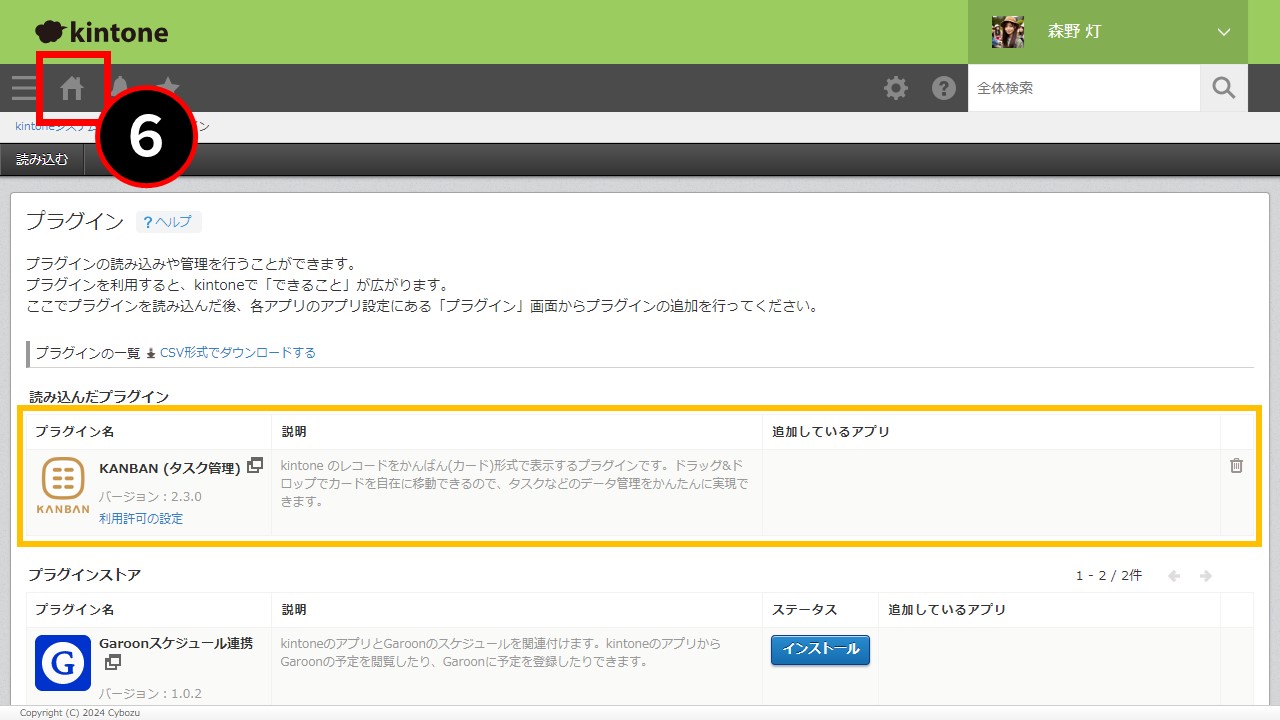Click the 読み込む button

(x=42, y=160)
